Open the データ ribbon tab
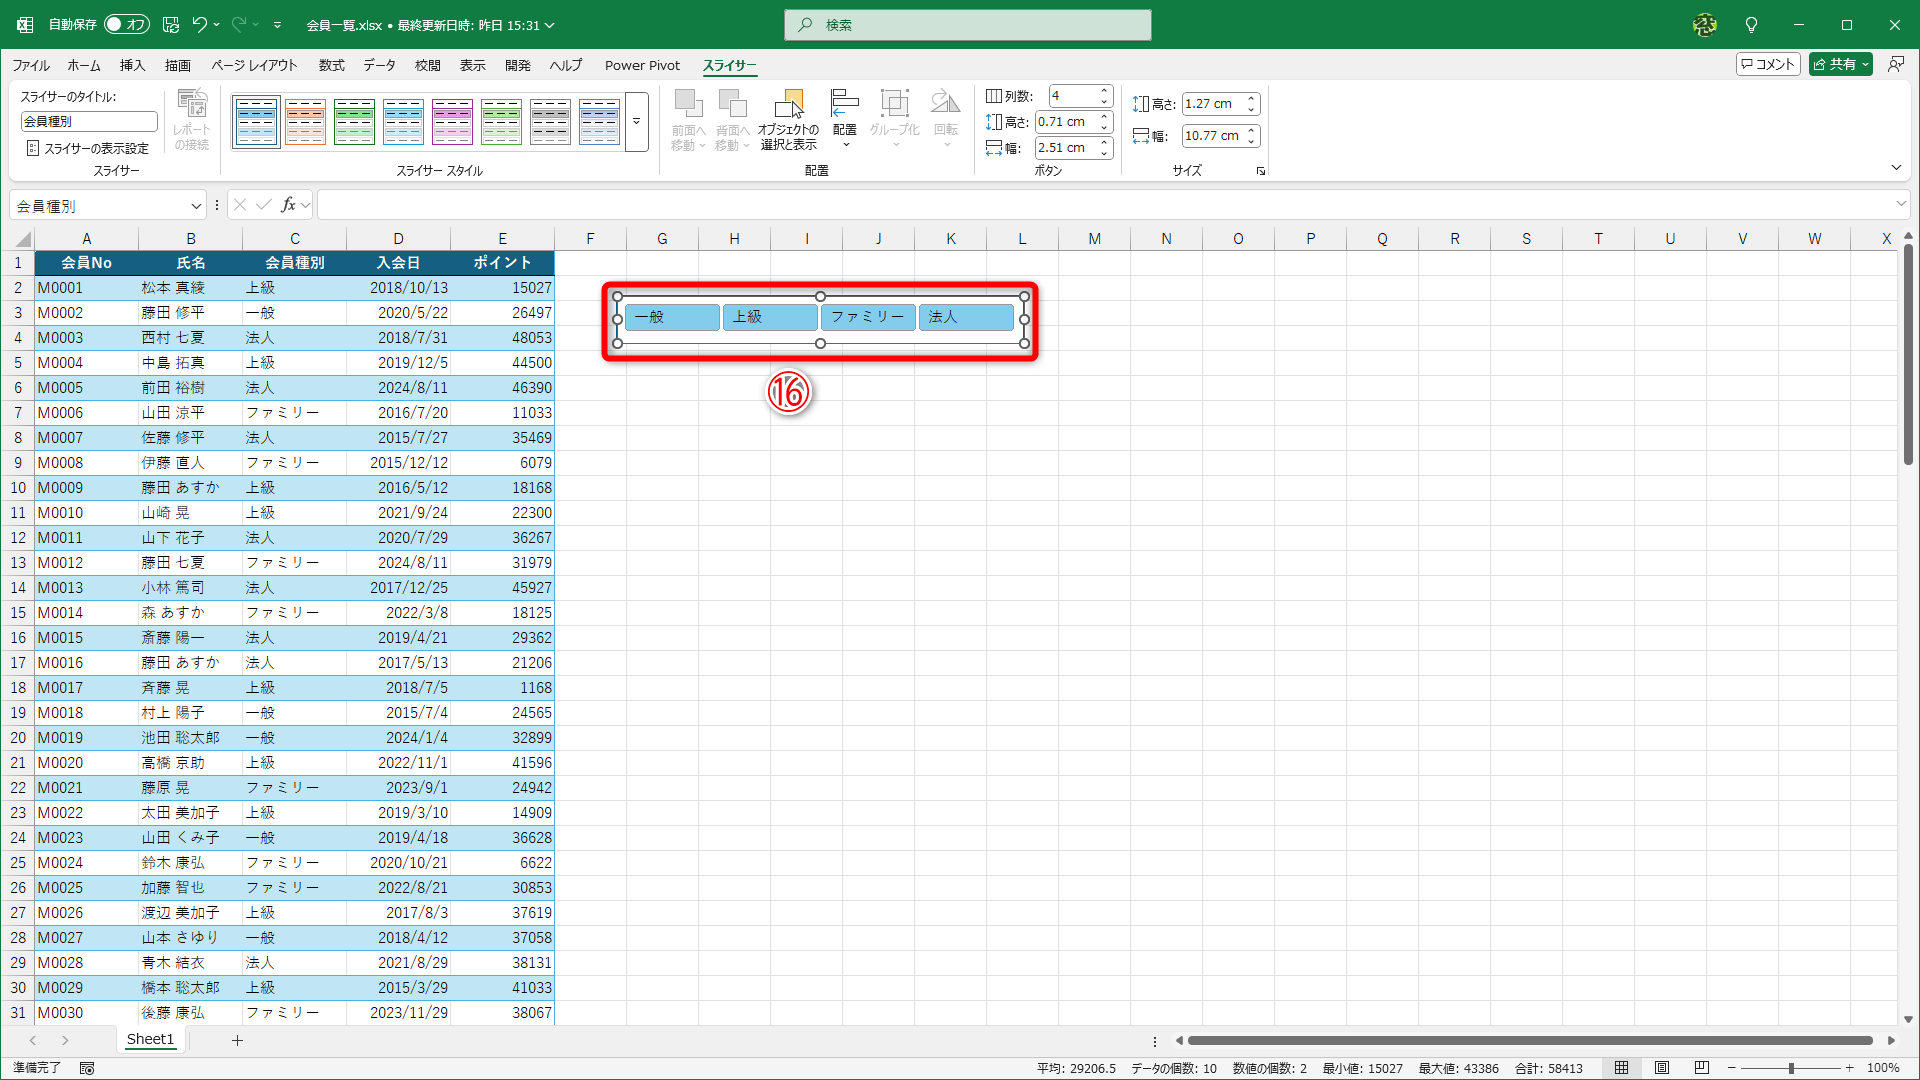 pos(379,65)
